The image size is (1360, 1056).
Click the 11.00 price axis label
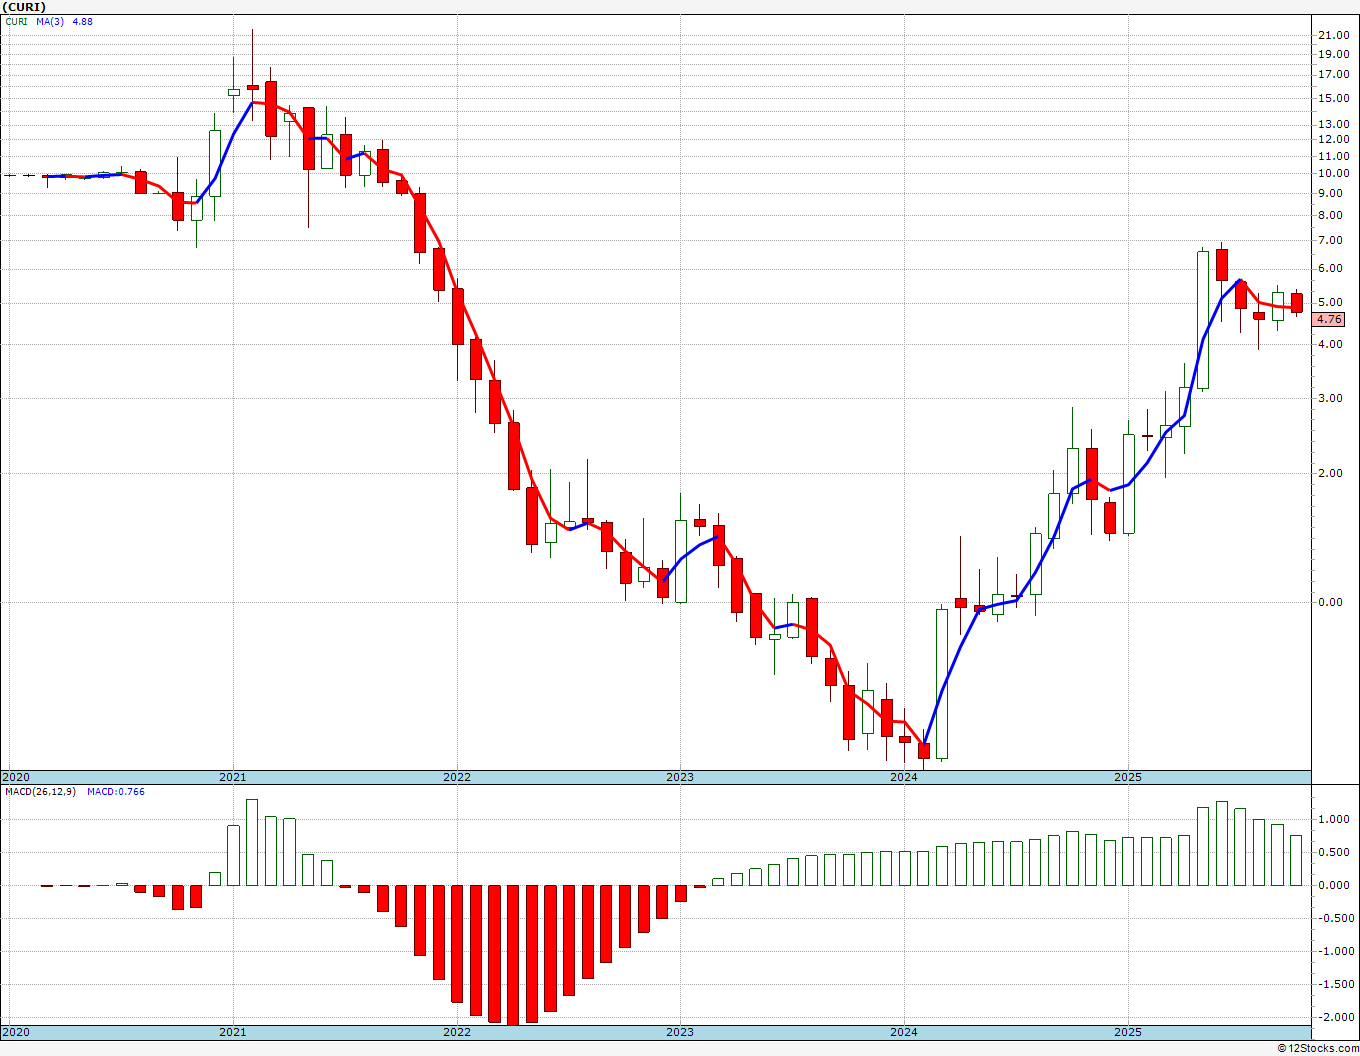[1334, 156]
